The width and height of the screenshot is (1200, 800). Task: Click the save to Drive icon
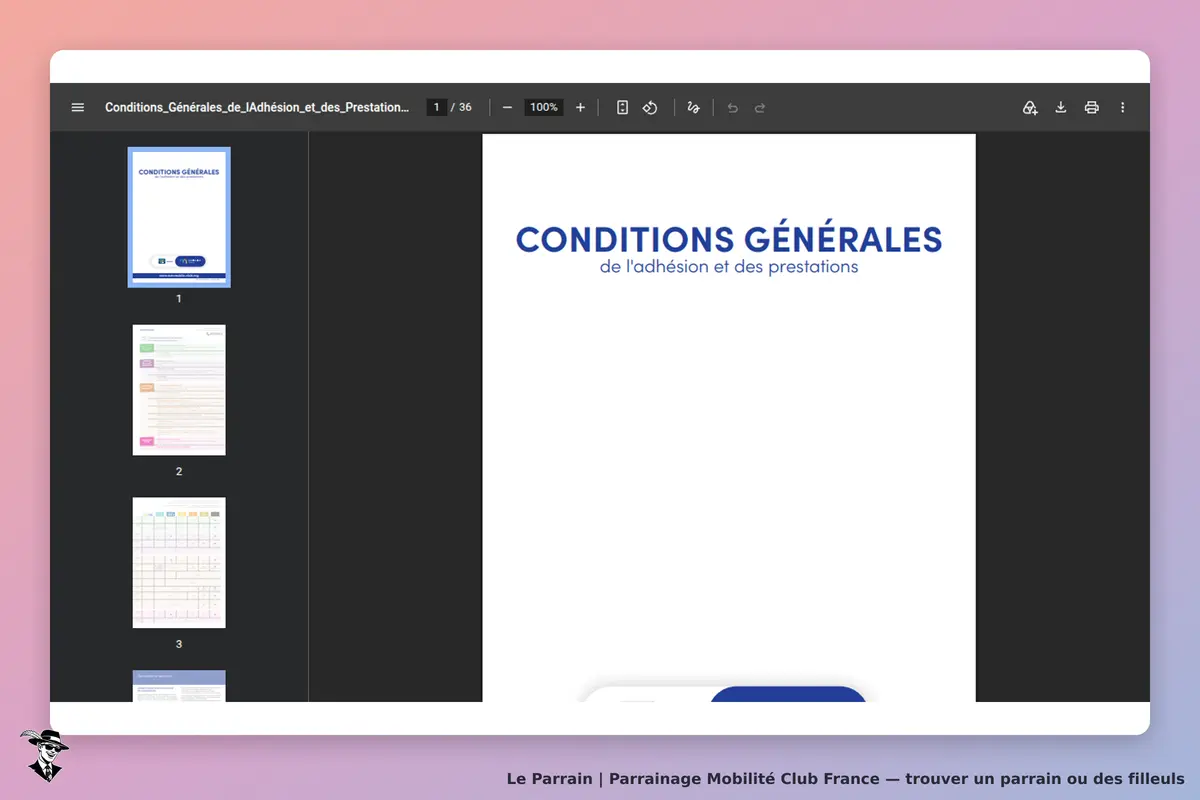[x=1030, y=107]
